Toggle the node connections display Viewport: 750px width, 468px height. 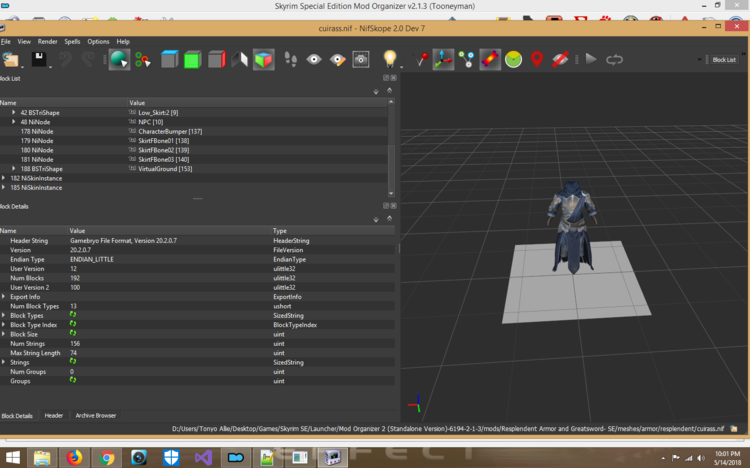tap(466, 60)
